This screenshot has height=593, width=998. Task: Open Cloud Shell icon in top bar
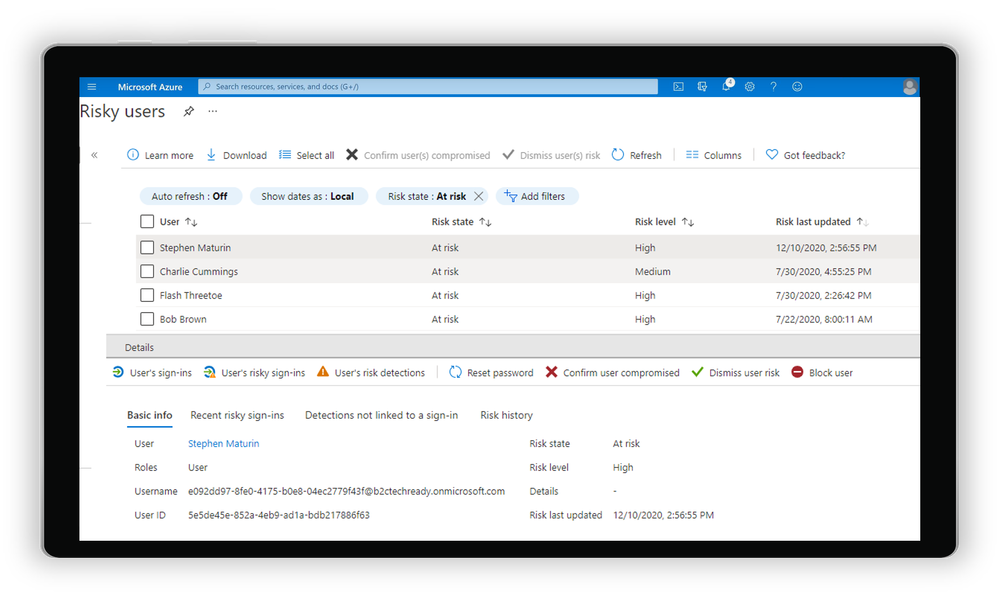pos(678,87)
